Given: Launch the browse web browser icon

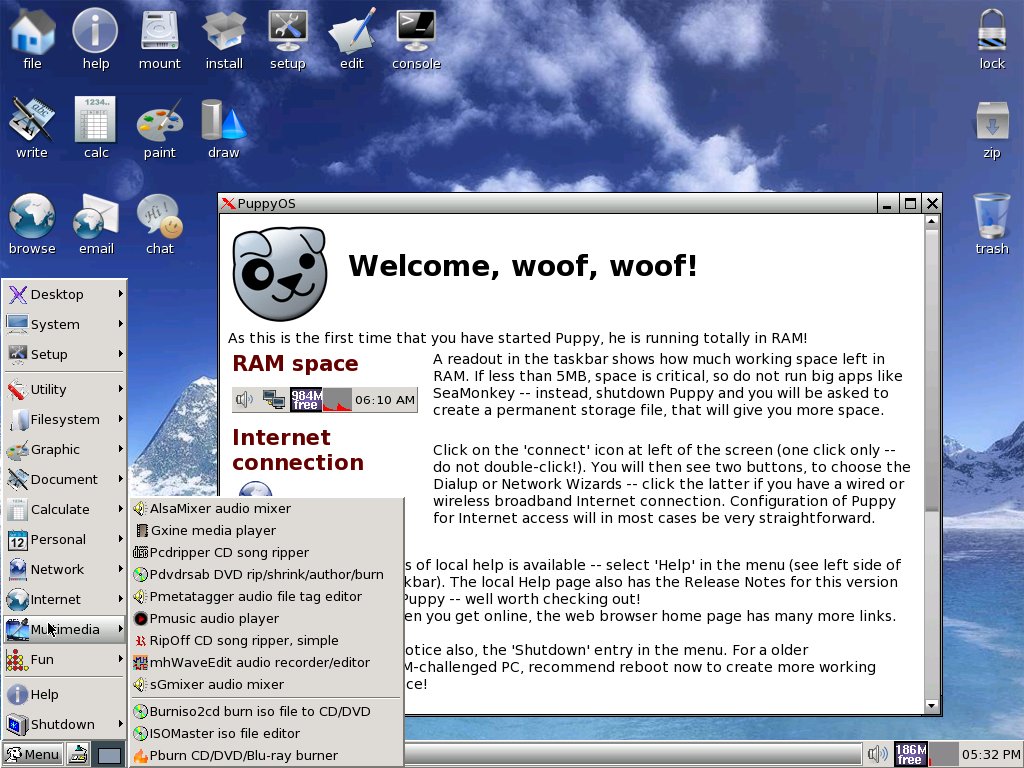Looking at the screenshot, I should [32, 224].
